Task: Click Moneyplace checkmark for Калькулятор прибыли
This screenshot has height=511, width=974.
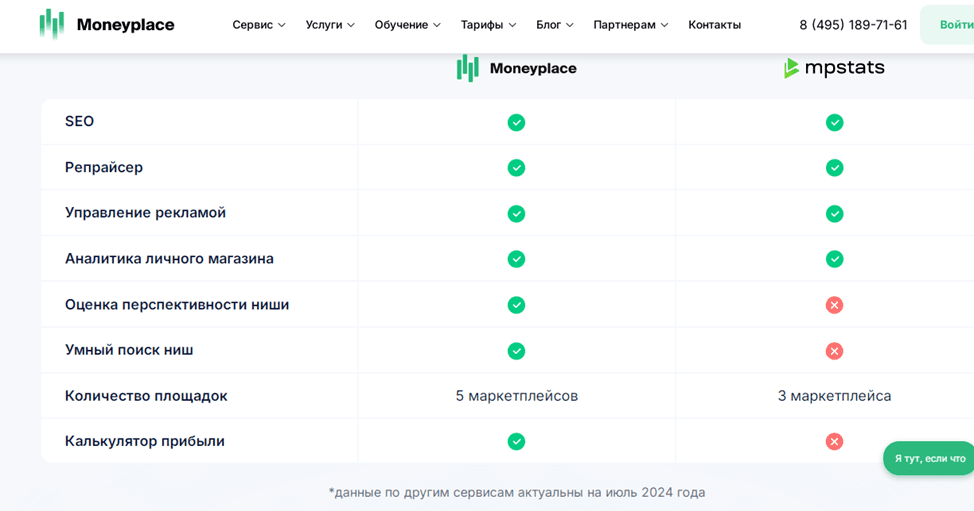Action: (x=516, y=441)
